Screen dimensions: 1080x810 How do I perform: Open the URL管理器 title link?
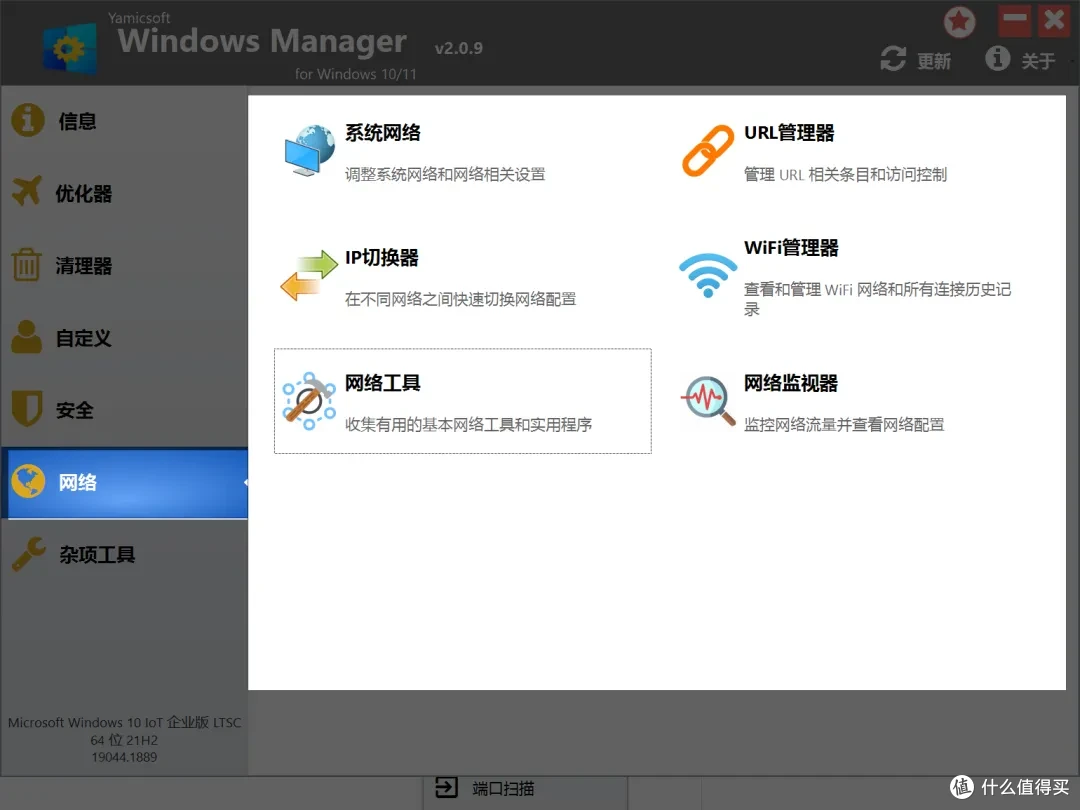[789, 132]
